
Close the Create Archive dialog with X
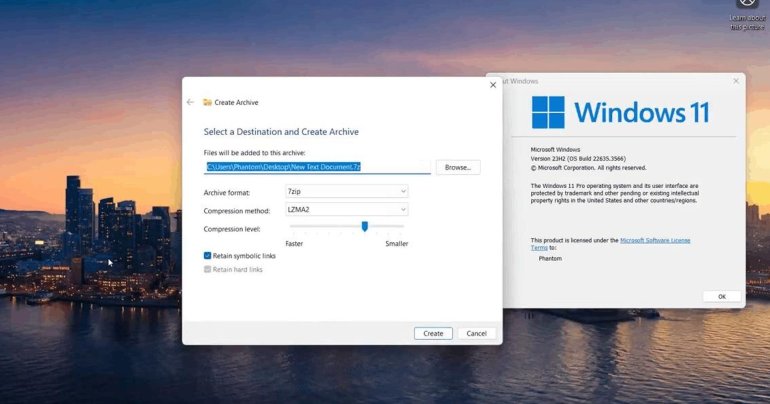point(492,85)
